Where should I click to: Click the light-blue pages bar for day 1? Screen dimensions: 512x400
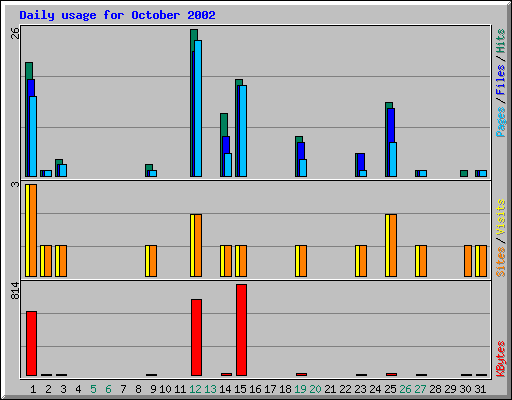point(33,137)
